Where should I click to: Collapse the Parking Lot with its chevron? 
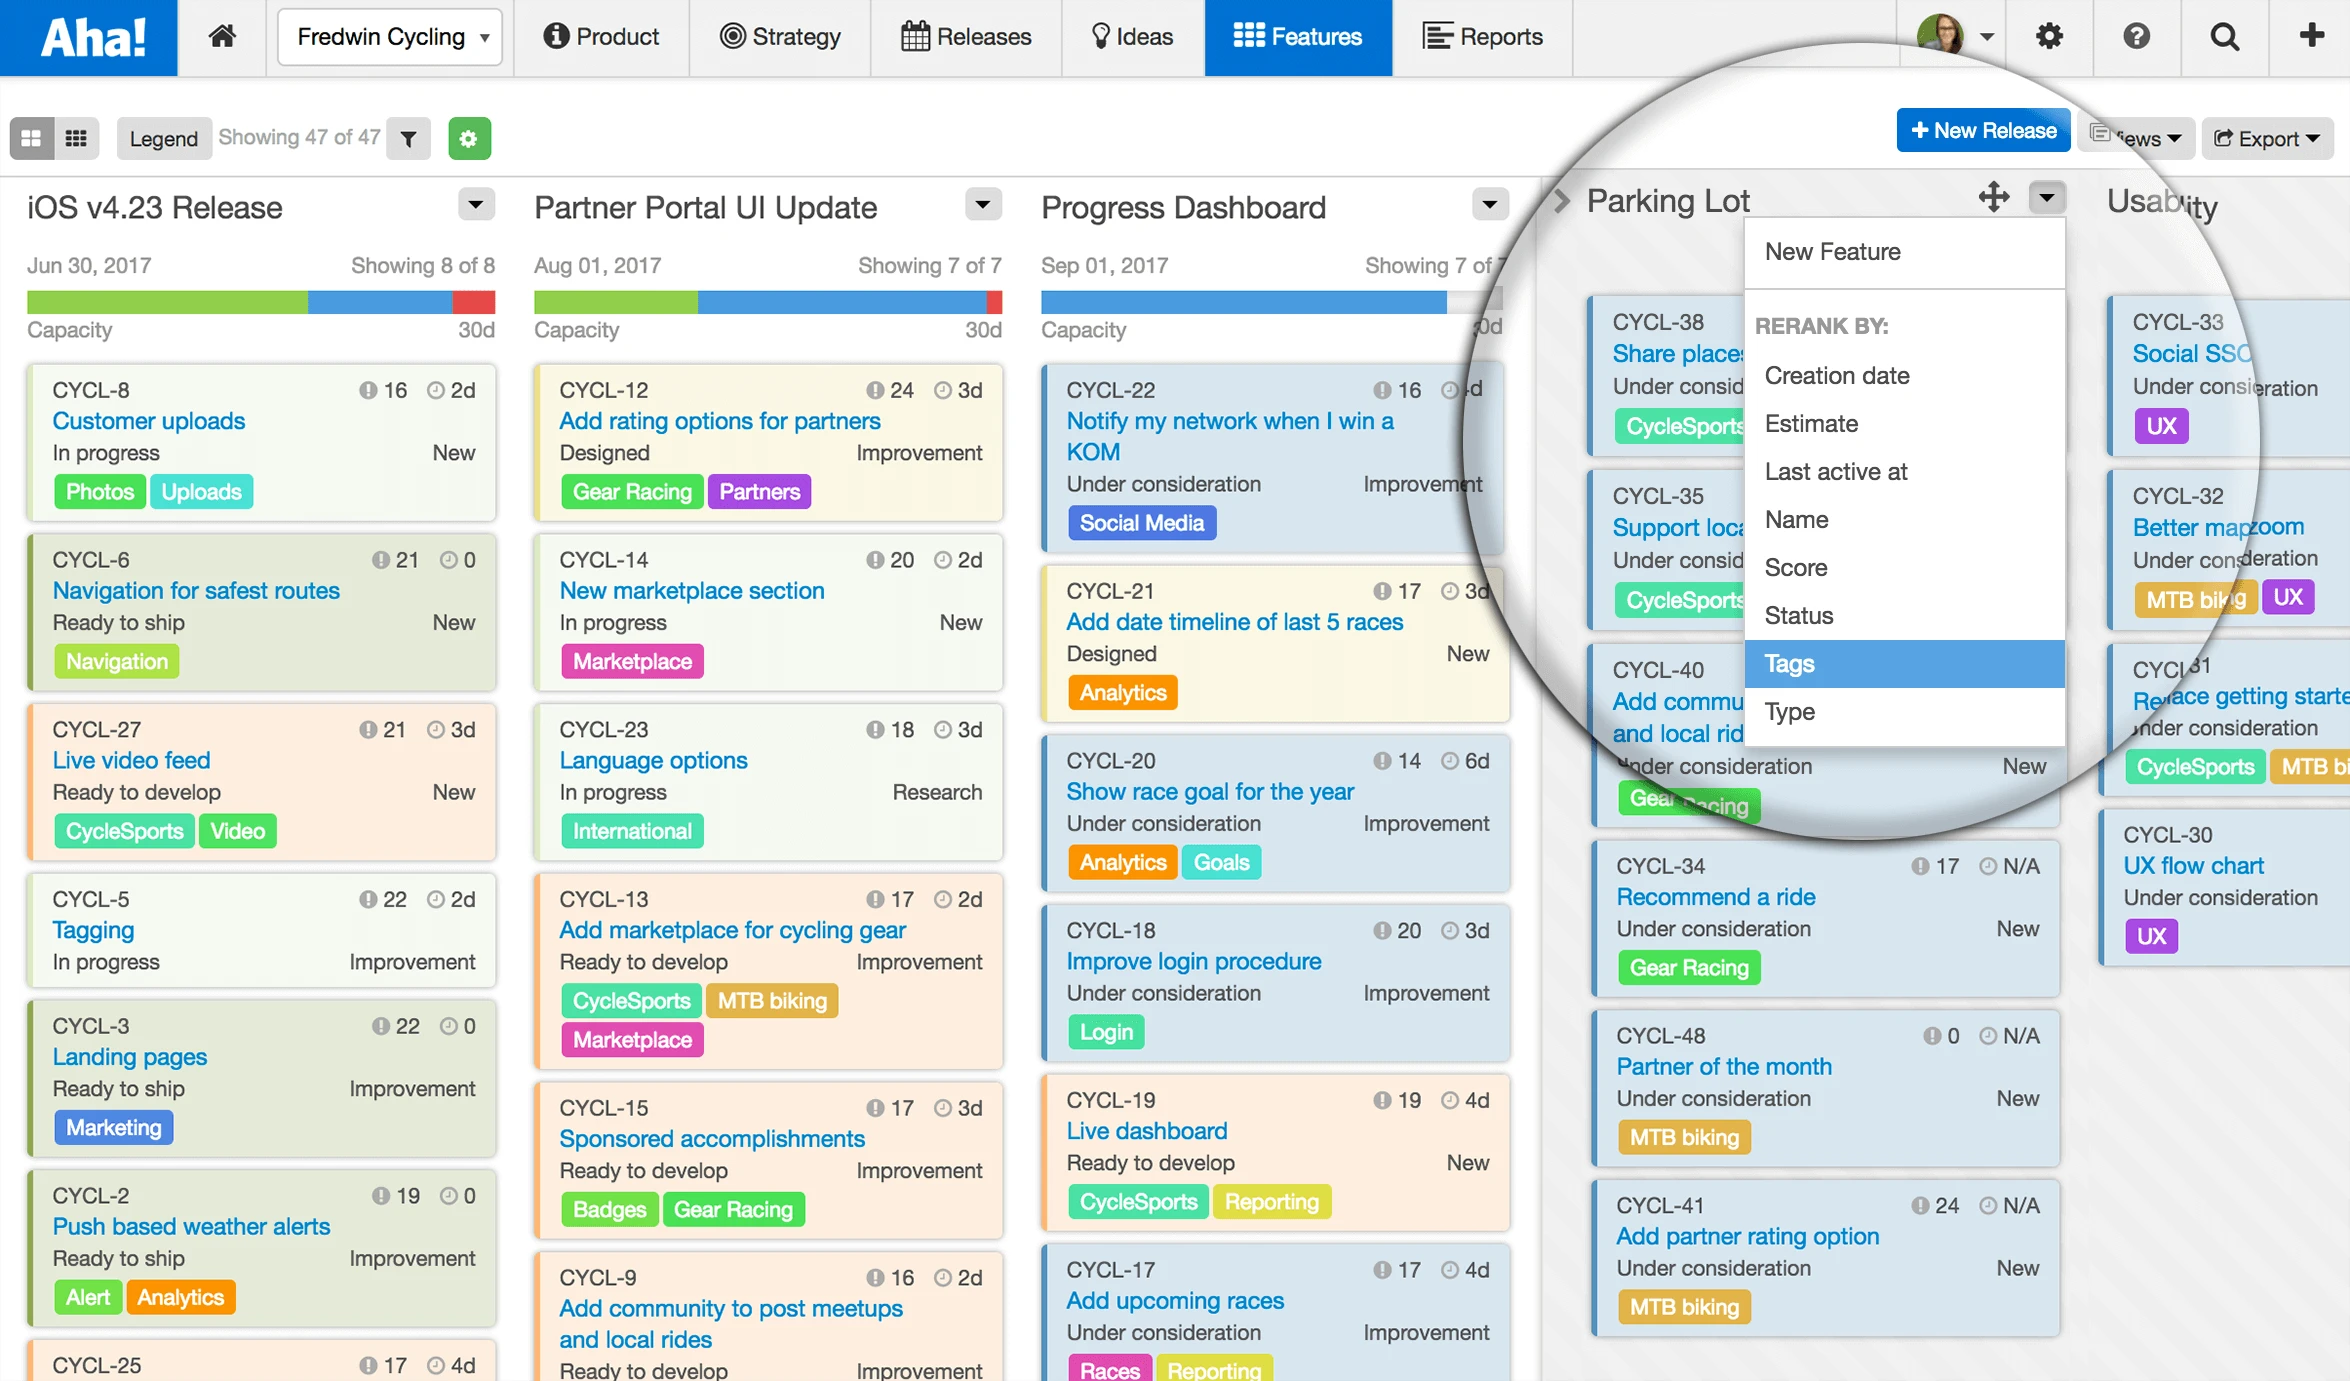pyautogui.click(x=1561, y=201)
